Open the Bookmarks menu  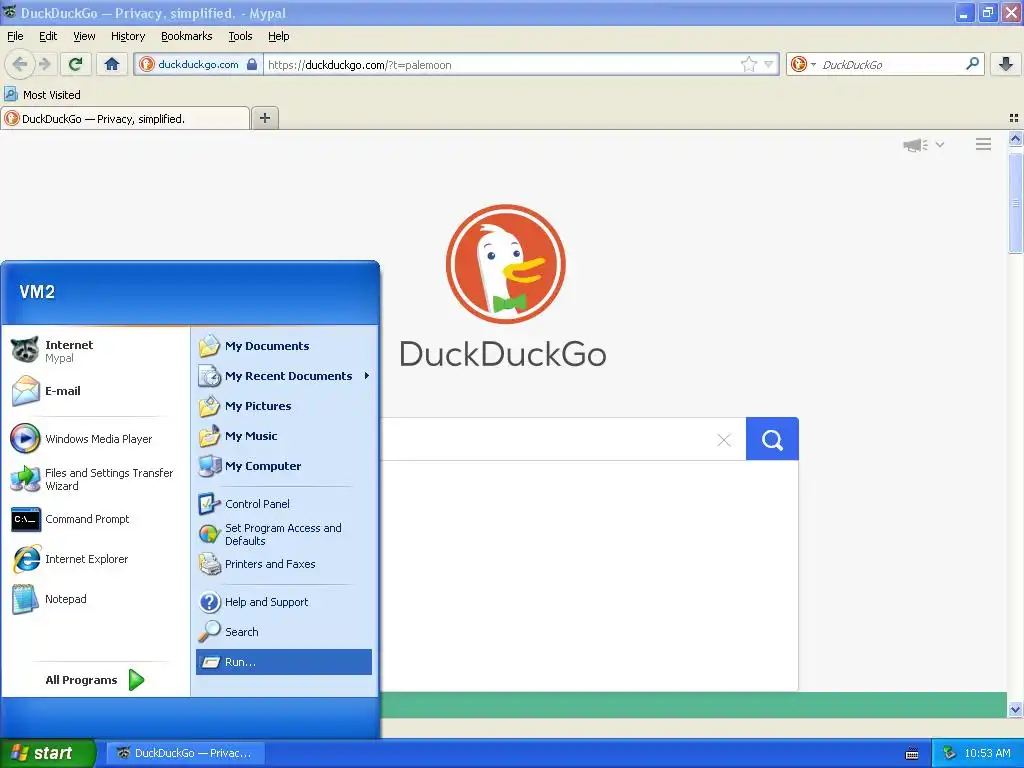pyautogui.click(x=186, y=36)
